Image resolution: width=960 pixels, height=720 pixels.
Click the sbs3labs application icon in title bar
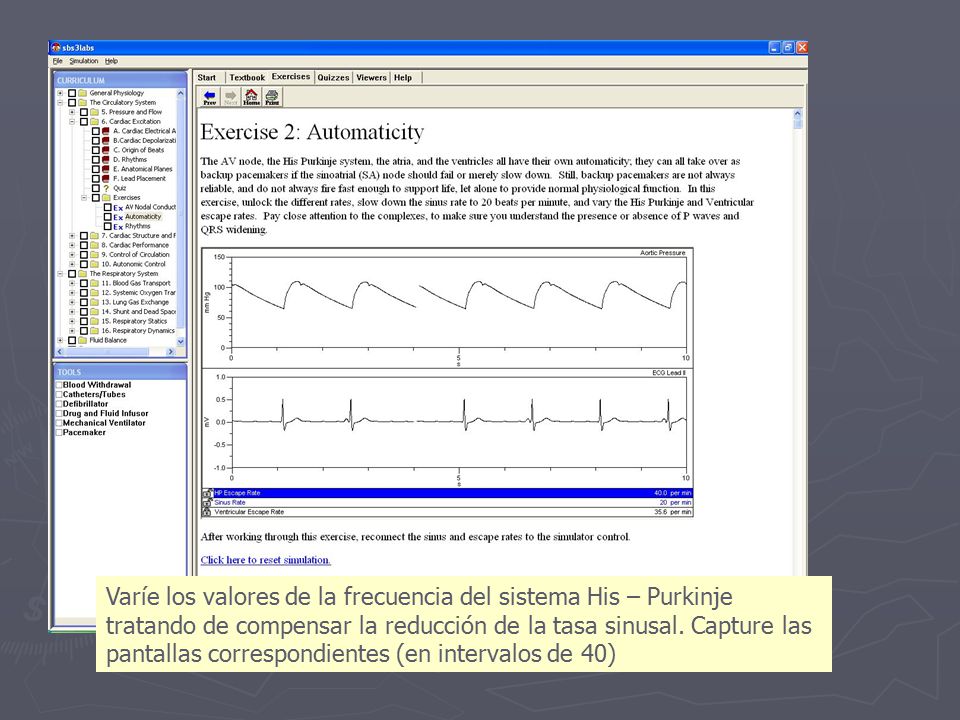[x=56, y=47]
